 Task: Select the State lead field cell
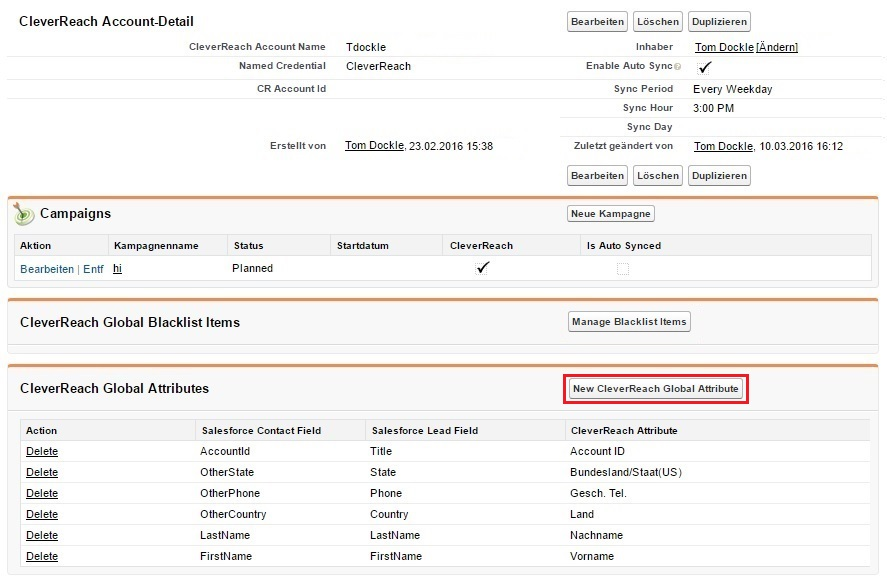point(383,472)
